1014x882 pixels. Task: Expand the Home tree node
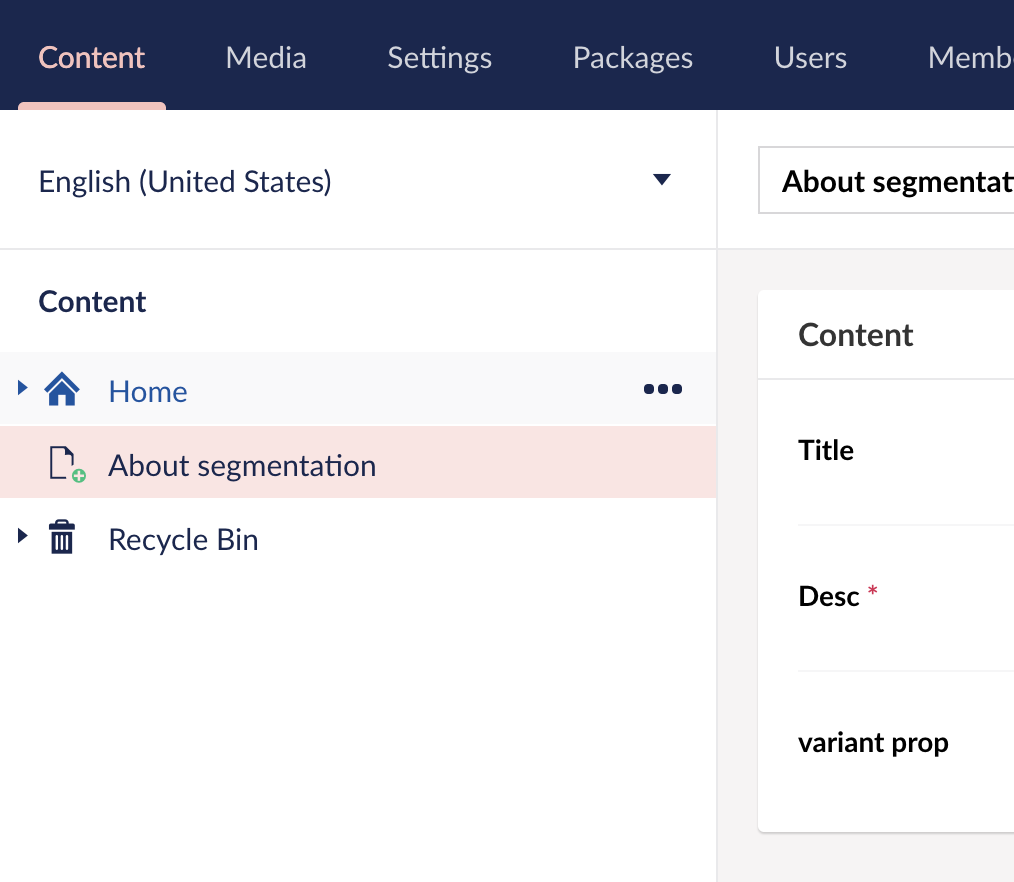coord(22,390)
